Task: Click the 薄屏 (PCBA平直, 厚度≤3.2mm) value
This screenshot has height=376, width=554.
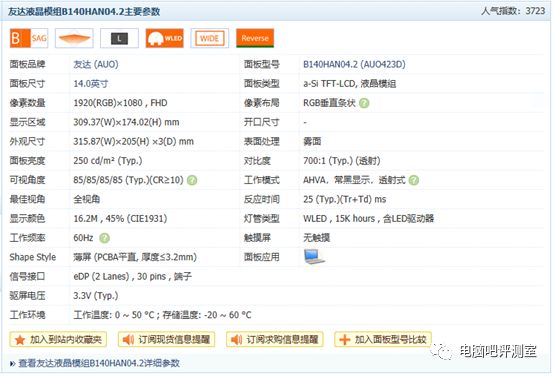Action: pos(135,257)
